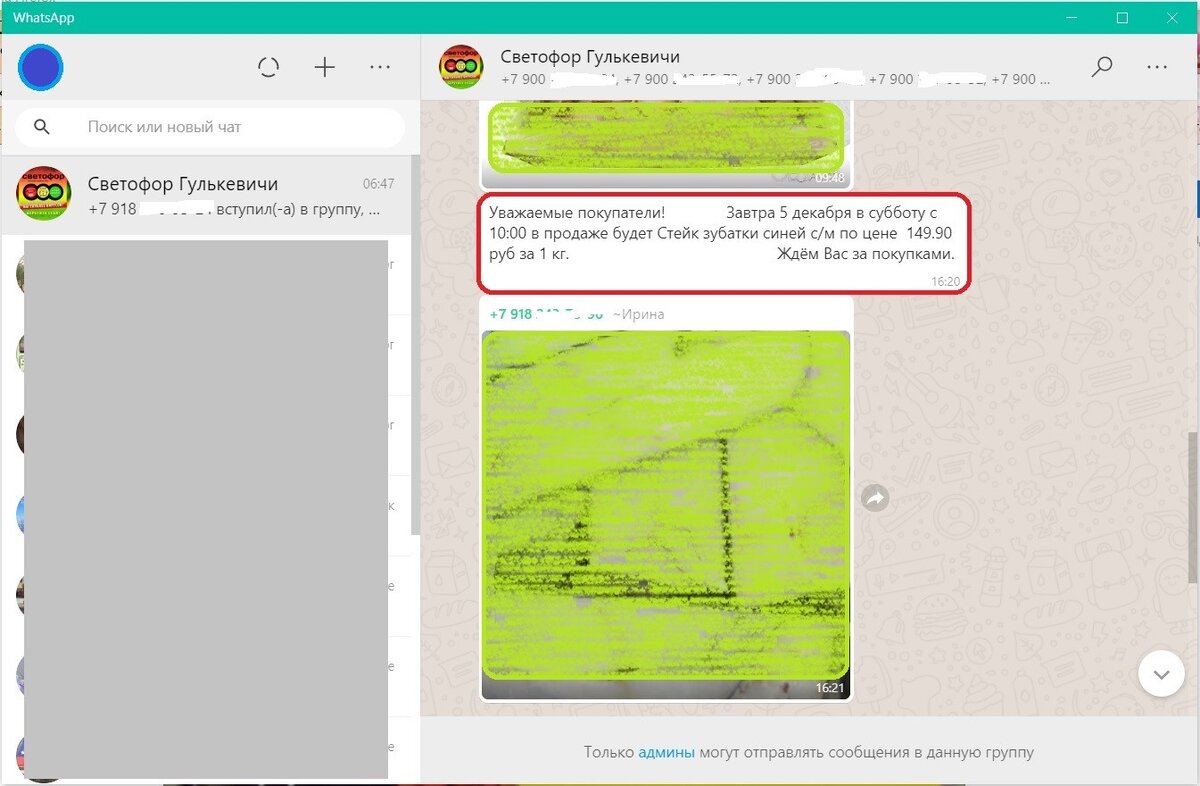Open the group info from the header title

coord(590,56)
